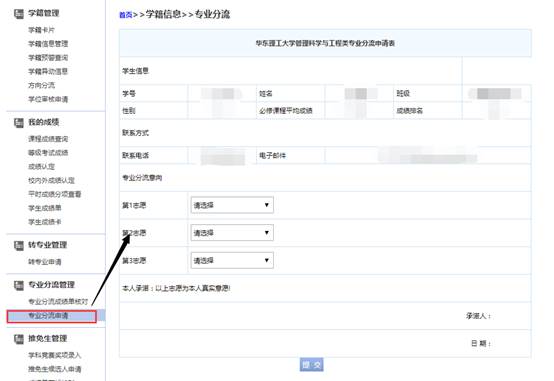Open 学籍卡片 in the sidebar
The width and height of the screenshot is (554, 381).
[41, 30]
